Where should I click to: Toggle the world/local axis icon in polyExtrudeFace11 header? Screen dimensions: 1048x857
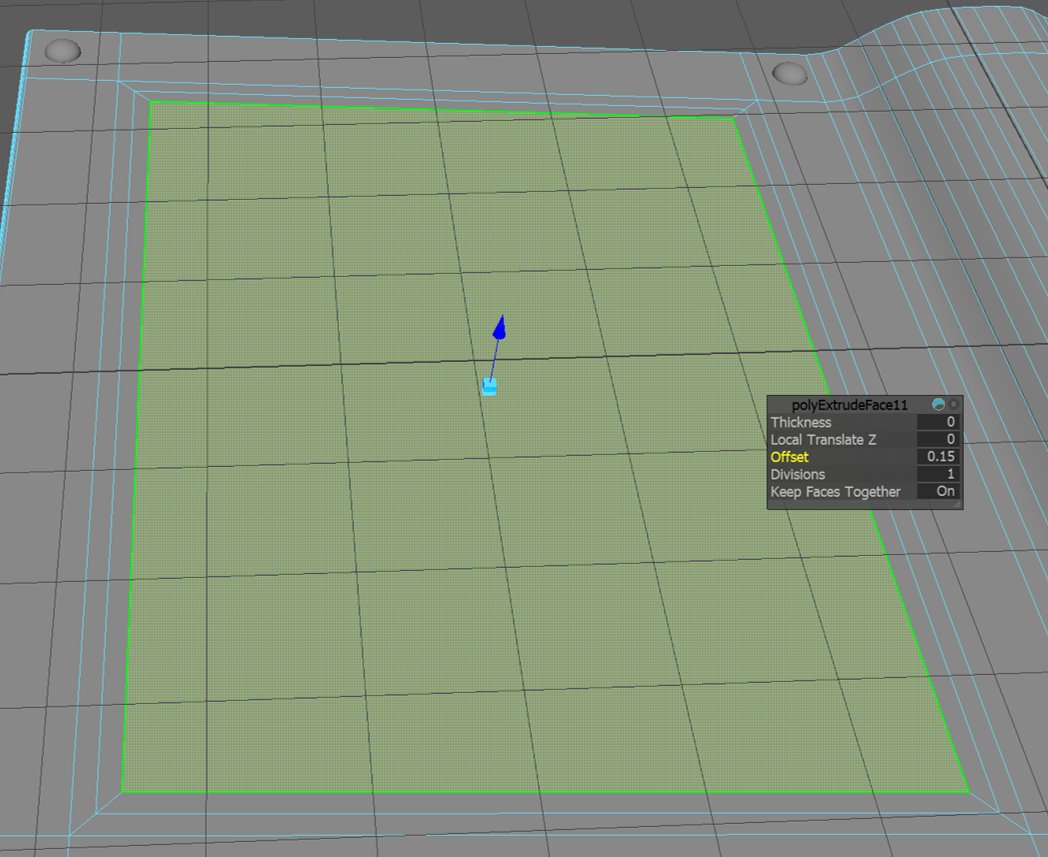(938, 405)
